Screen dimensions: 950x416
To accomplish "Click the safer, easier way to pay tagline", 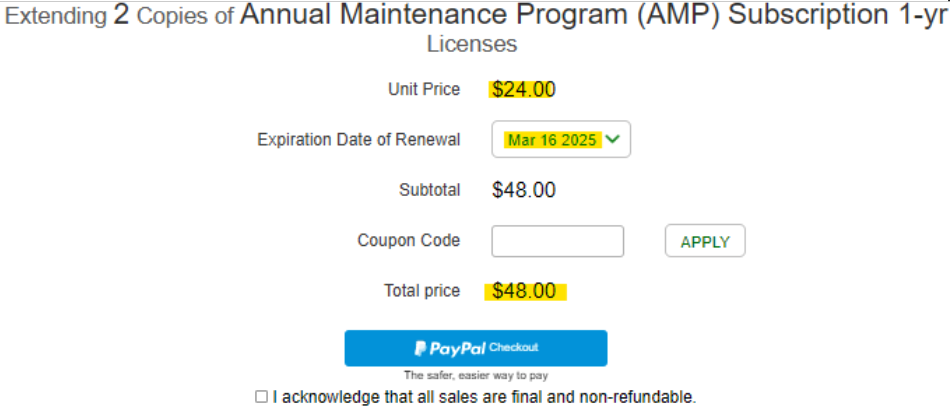I will pos(476,376).
